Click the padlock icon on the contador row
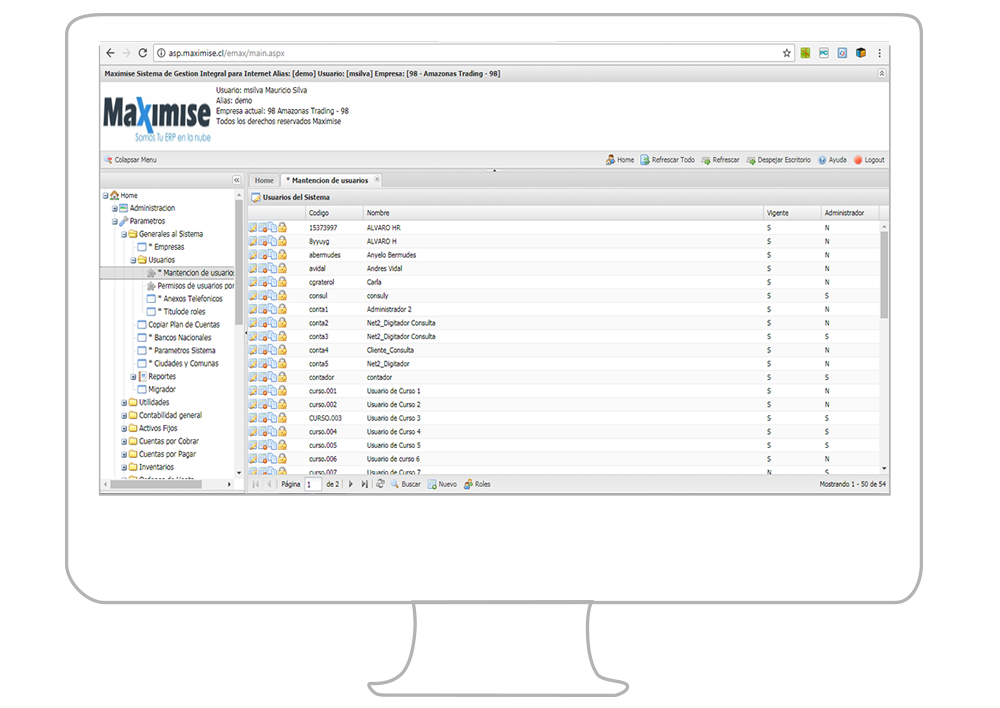1000x708 pixels. [x=281, y=377]
